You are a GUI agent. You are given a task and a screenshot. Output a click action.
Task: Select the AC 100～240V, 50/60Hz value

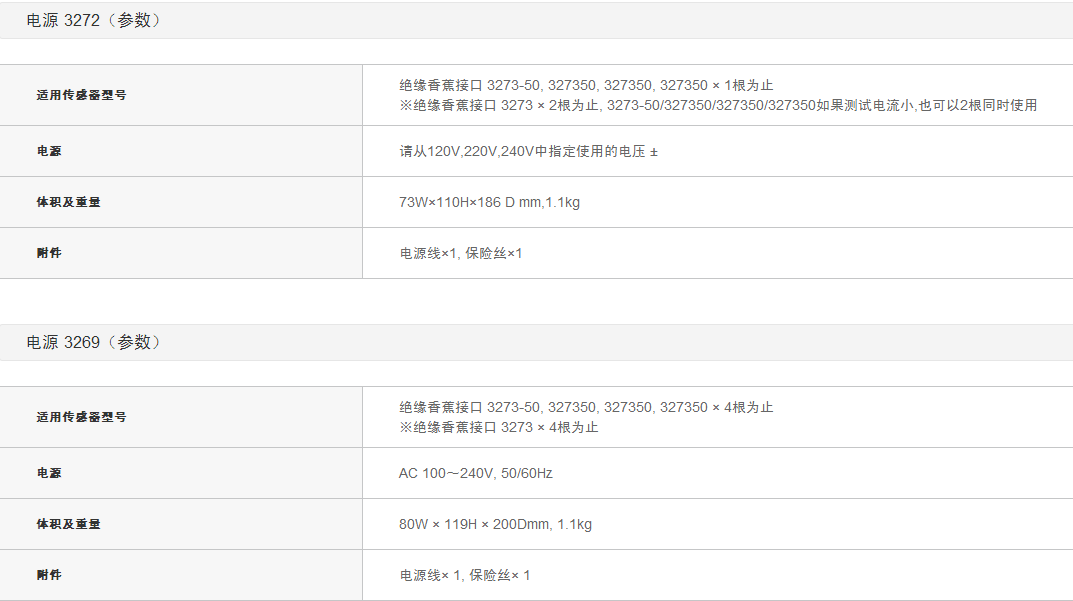coord(475,473)
